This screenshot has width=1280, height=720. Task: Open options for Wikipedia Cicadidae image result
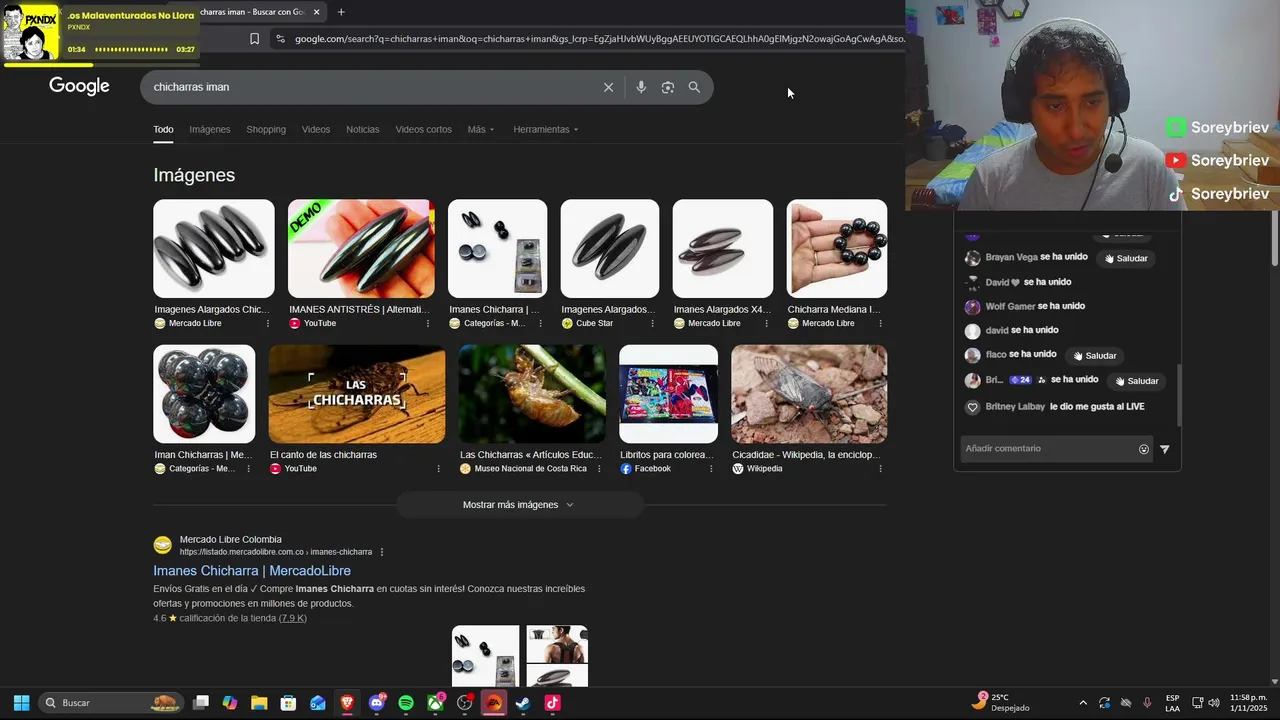coord(880,468)
